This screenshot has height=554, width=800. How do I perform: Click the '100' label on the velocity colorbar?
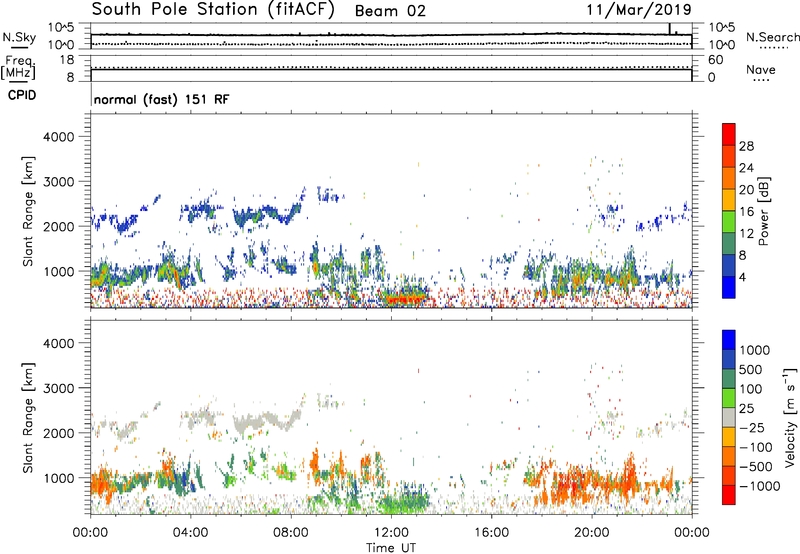tap(751, 389)
